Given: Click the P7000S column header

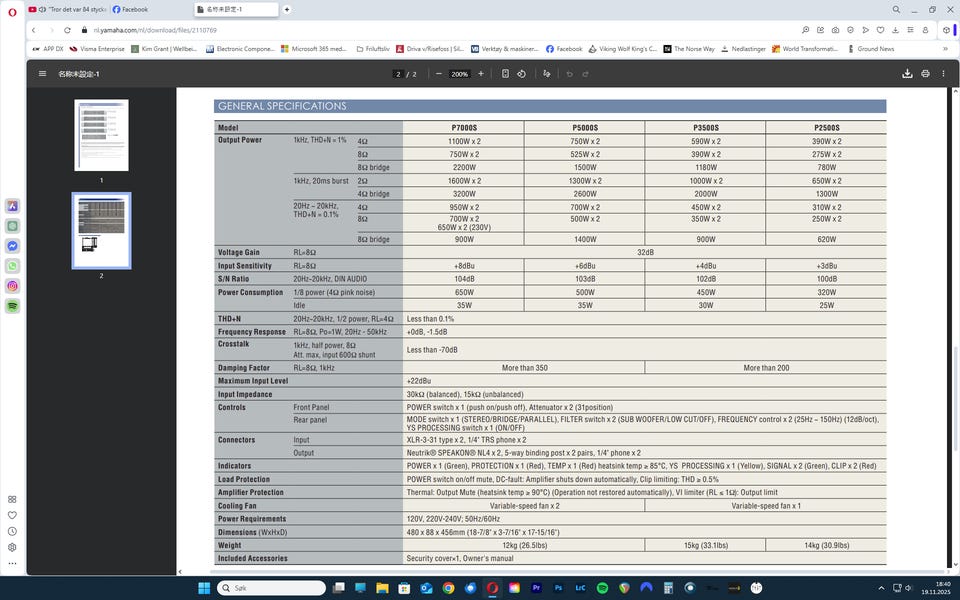Looking at the screenshot, I should (464, 128).
